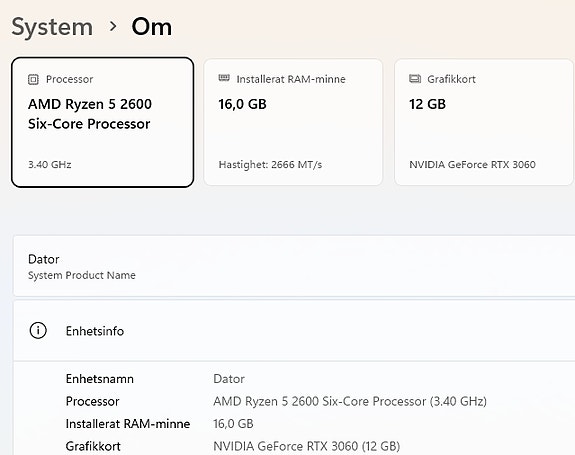Go back to System in breadcrumb
The height and width of the screenshot is (455, 575).
pyautogui.click(x=52, y=27)
